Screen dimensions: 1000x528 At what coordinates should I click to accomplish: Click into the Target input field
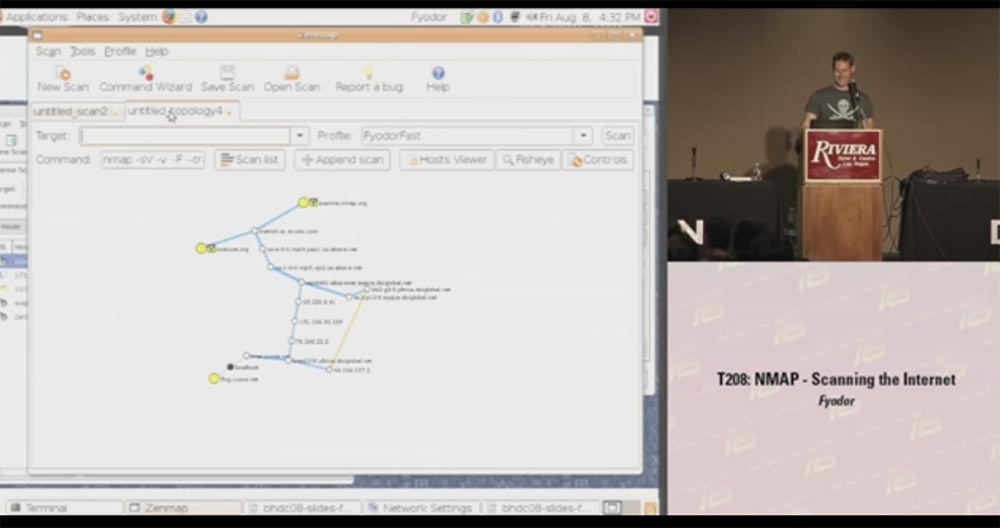coord(184,136)
